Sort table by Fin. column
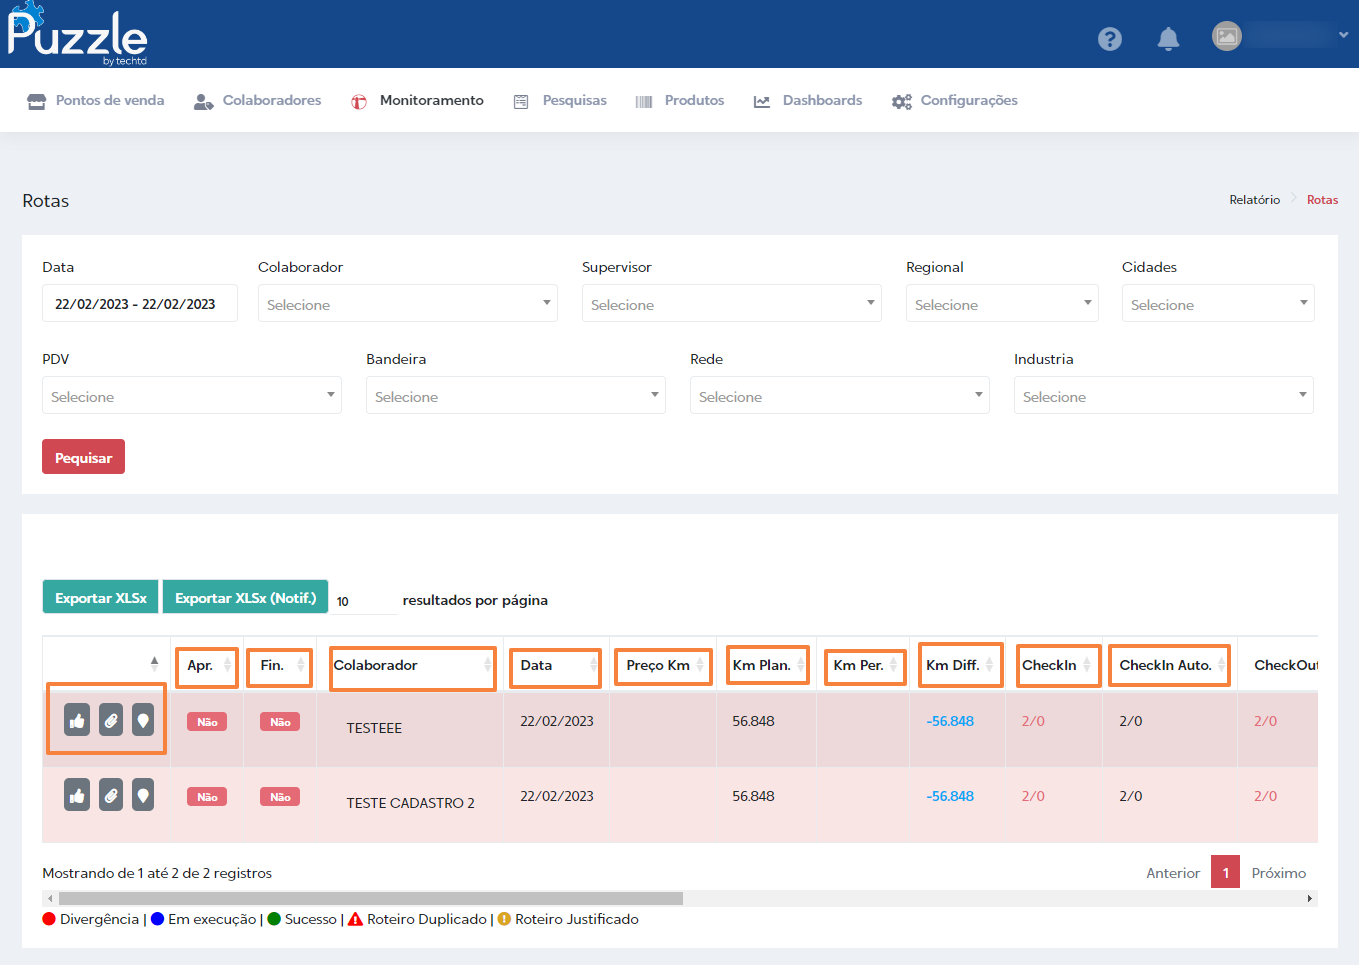 (280, 666)
